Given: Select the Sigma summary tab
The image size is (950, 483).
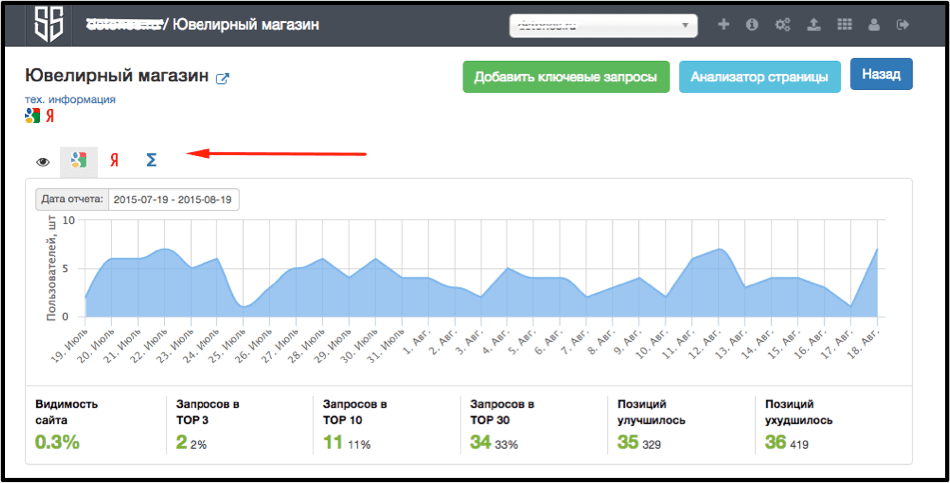Looking at the screenshot, I should click(x=151, y=160).
